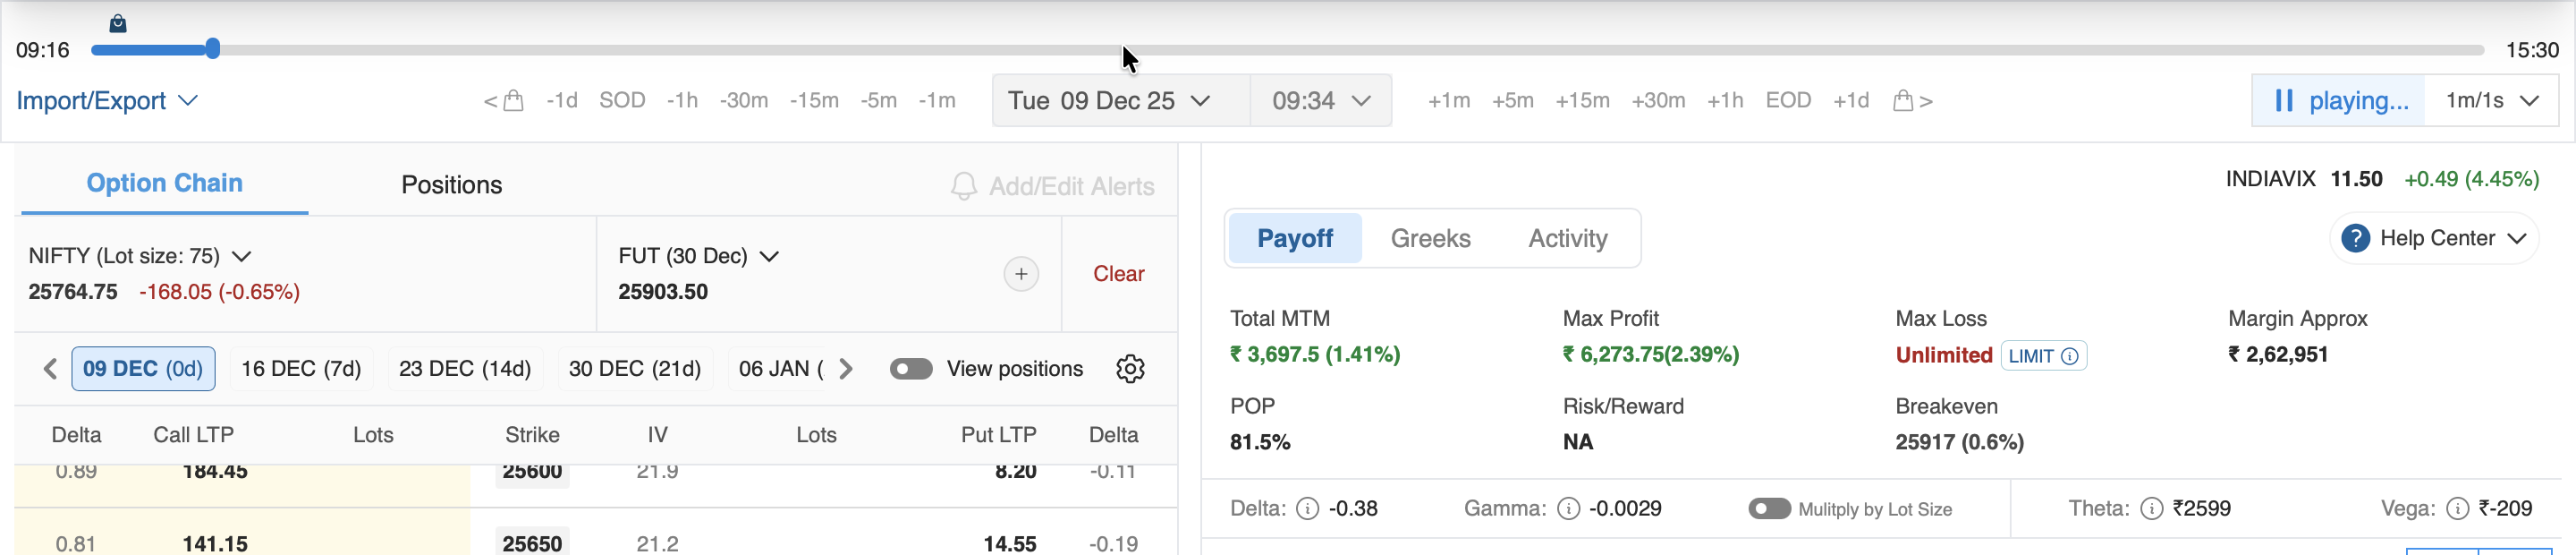Expand the 1m/1s playback speed dropdown

click(2491, 101)
